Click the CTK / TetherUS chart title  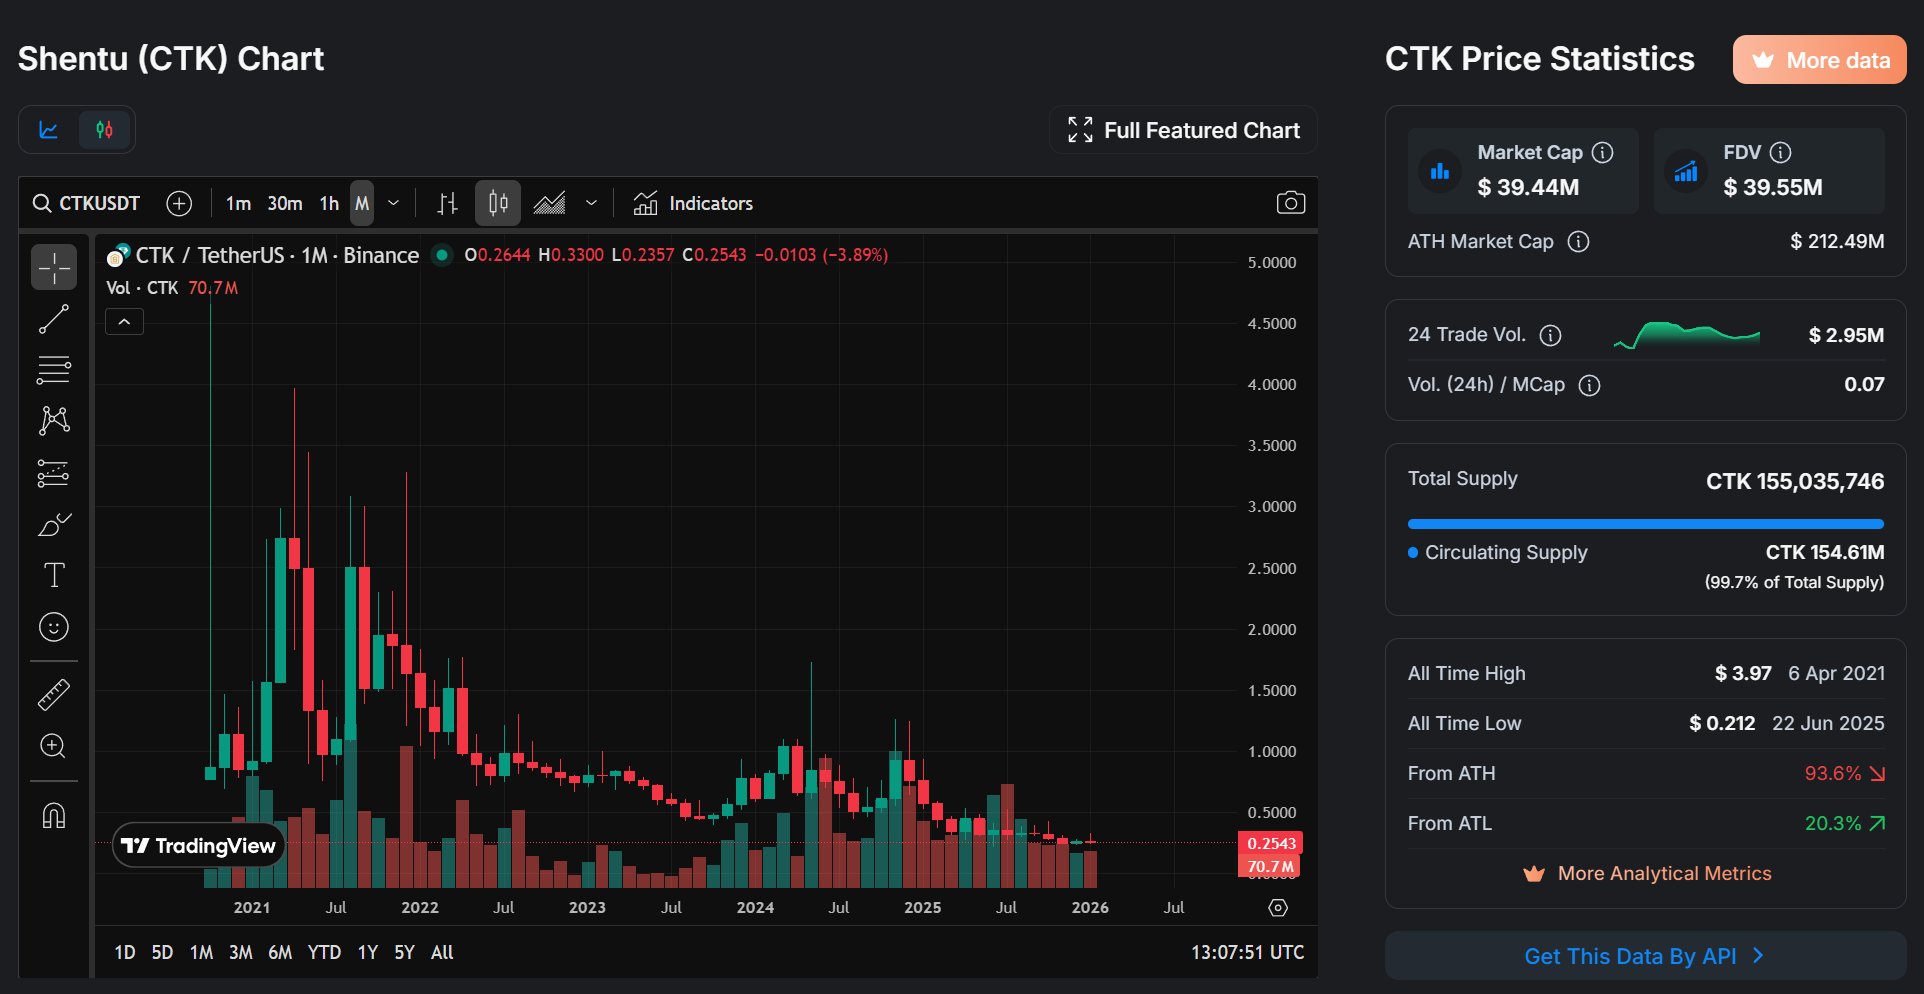coord(277,255)
